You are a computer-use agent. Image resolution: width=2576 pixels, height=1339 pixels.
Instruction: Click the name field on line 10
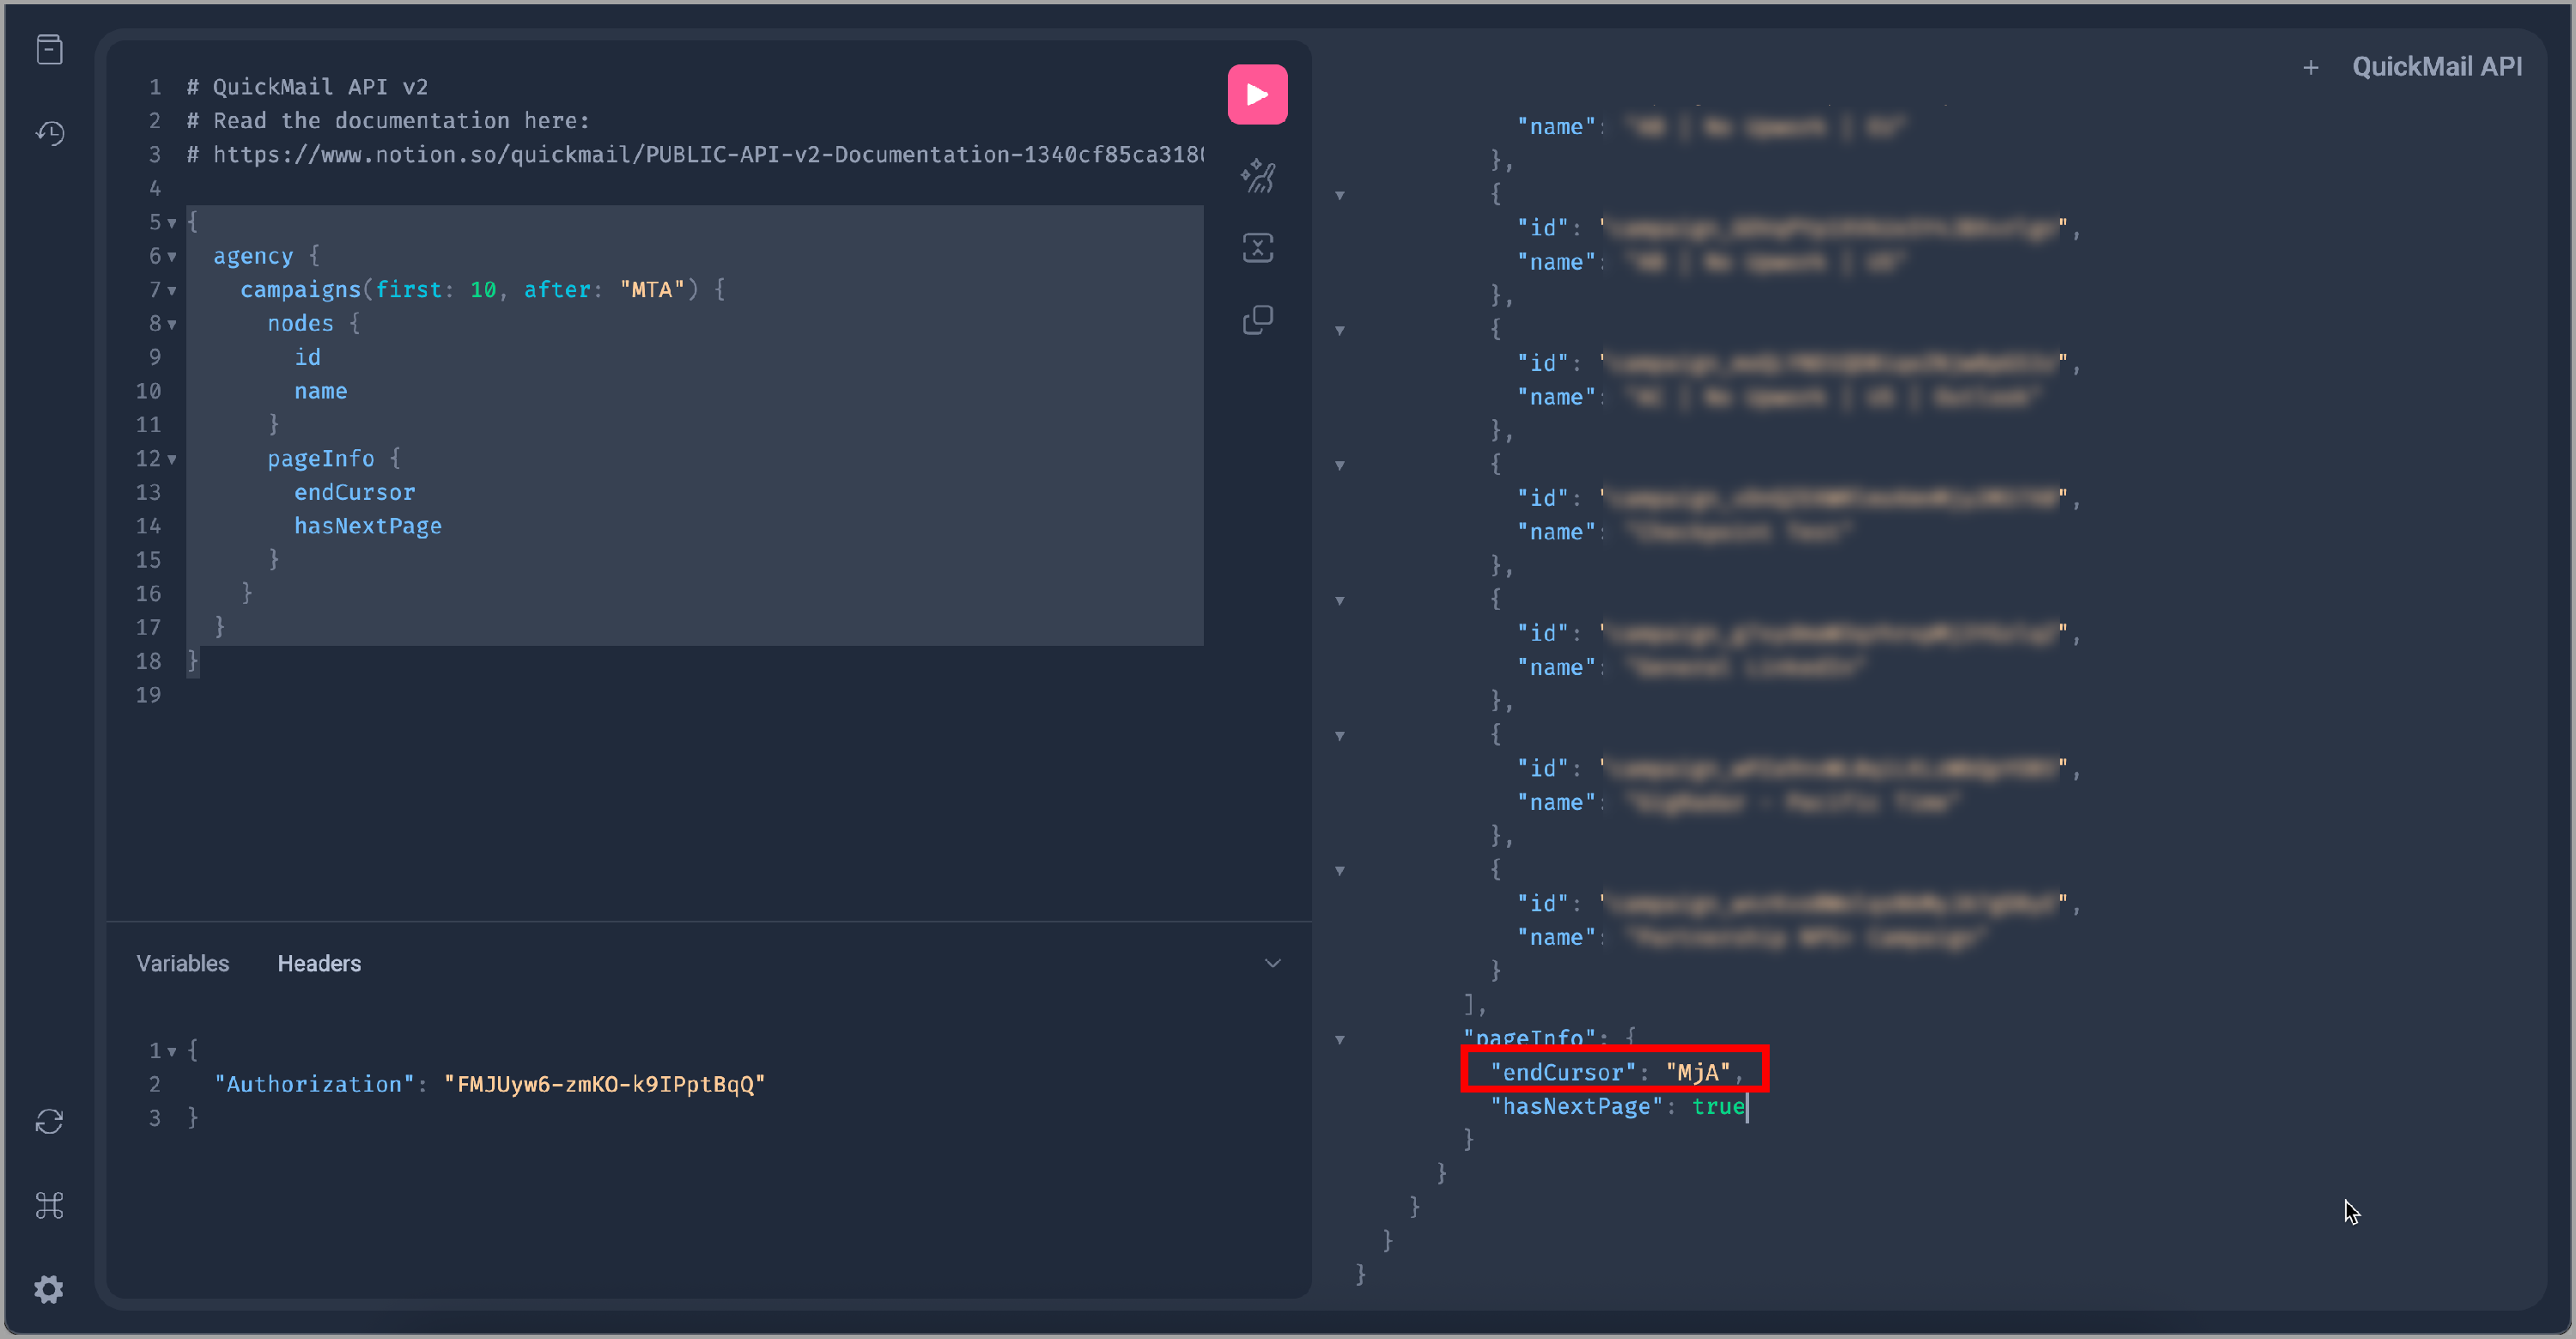(321, 391)
